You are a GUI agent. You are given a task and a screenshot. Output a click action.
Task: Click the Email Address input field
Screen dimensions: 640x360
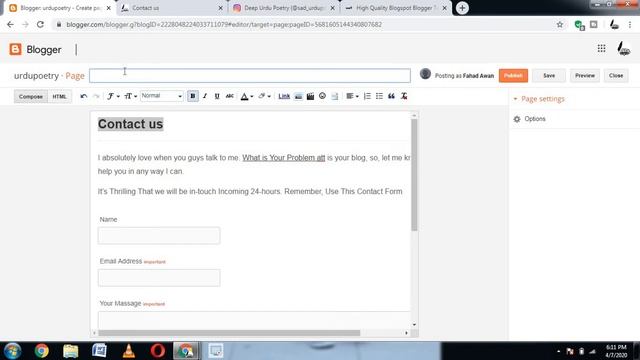click(159, 278)
